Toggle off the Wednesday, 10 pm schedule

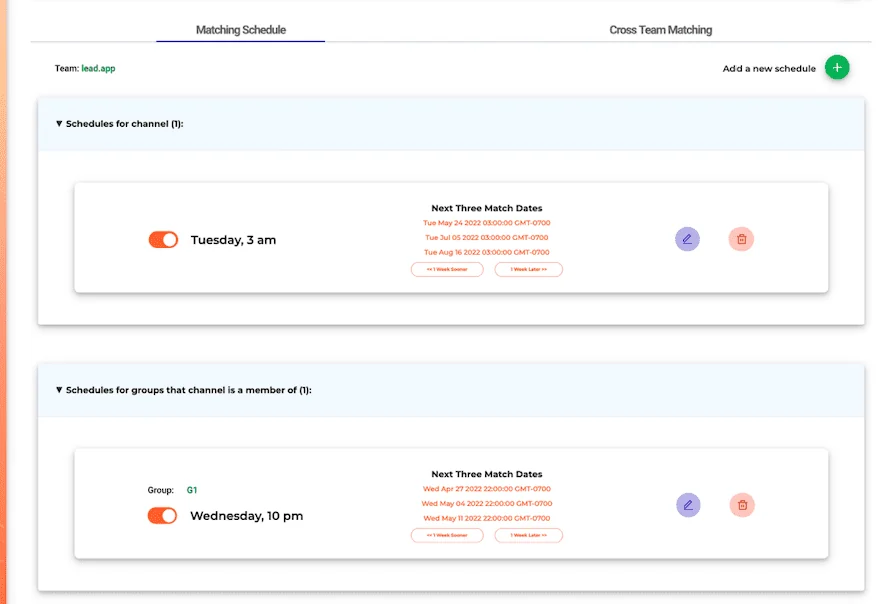coord(162,516)
